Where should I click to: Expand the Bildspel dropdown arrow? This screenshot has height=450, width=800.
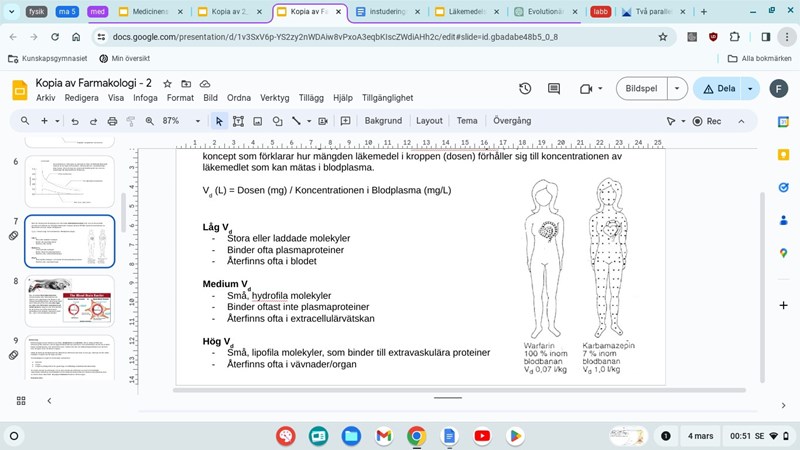(676, 88)
